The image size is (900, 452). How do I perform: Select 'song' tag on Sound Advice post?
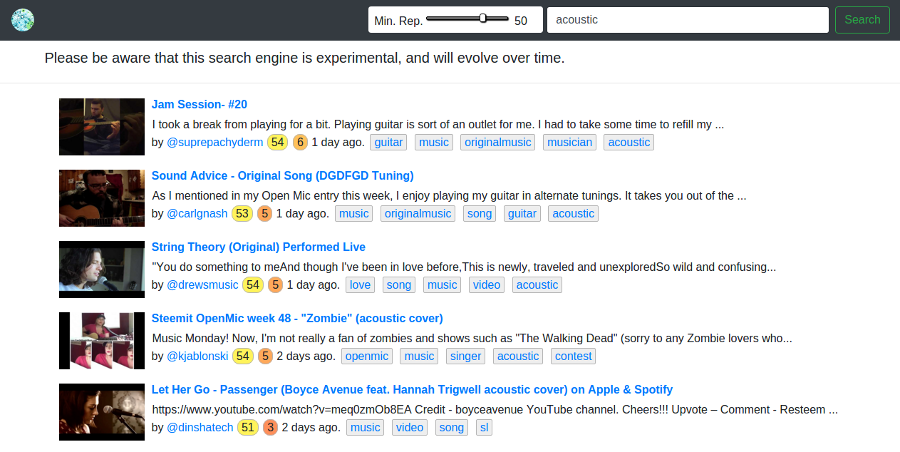click(x=479, y=214)
